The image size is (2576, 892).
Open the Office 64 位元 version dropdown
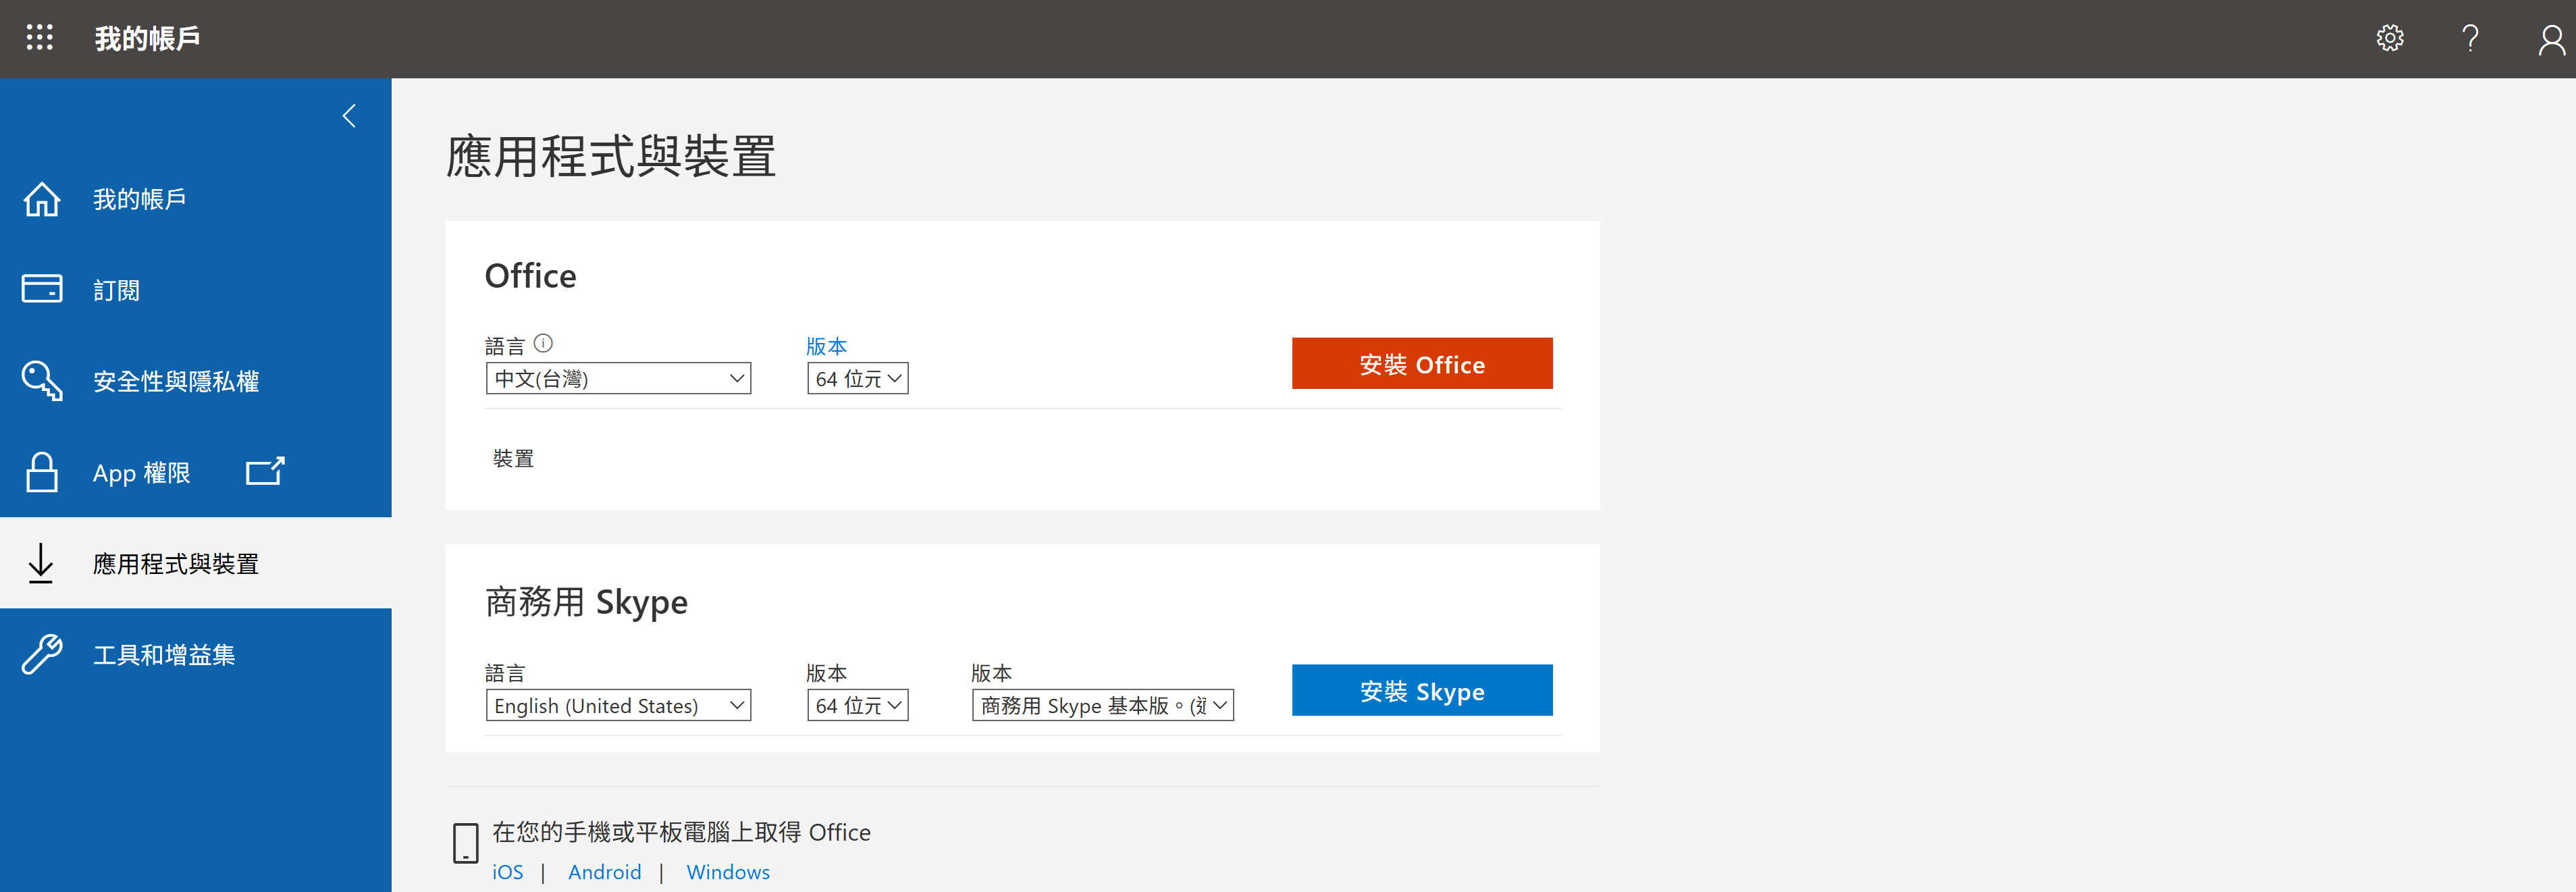click(x=857, y=378)
